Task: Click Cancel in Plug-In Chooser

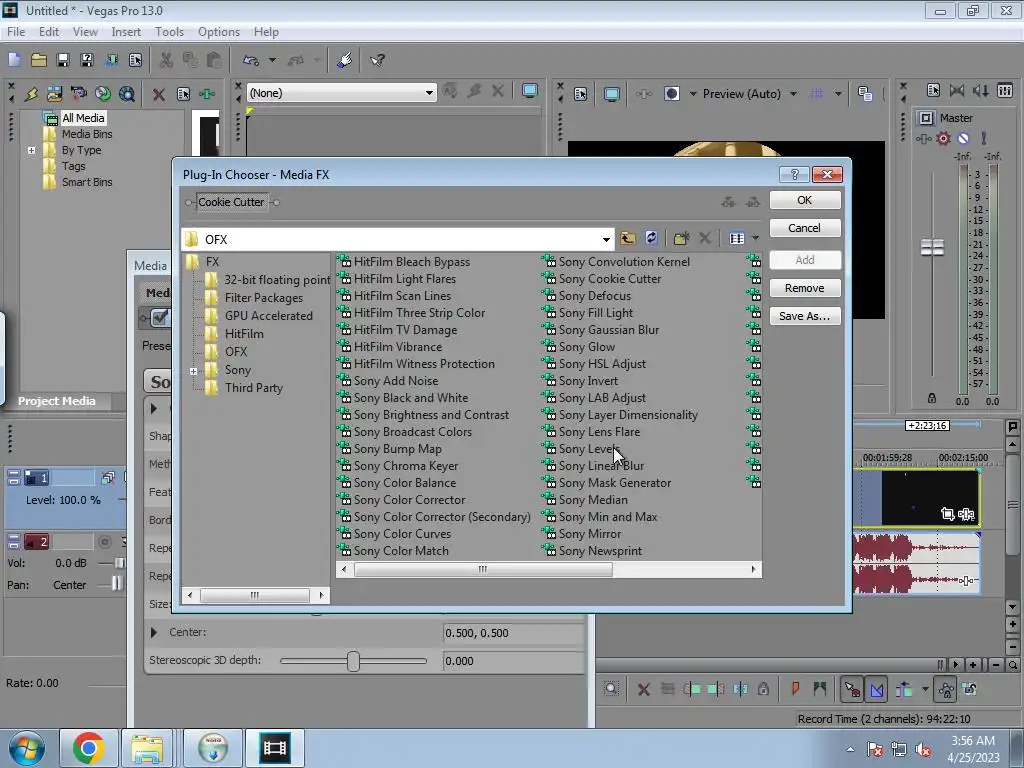Action: pyautogui.click(x=805, y=228)
